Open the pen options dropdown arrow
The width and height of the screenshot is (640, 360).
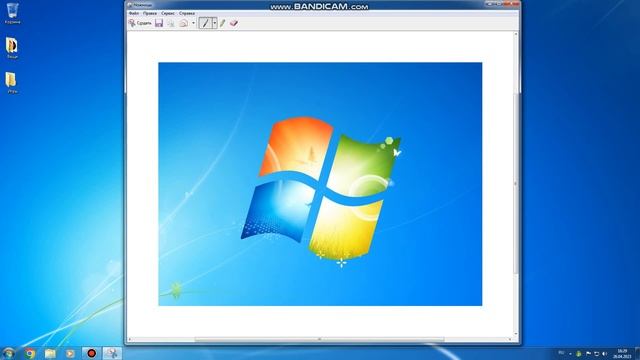click(215, 23)
